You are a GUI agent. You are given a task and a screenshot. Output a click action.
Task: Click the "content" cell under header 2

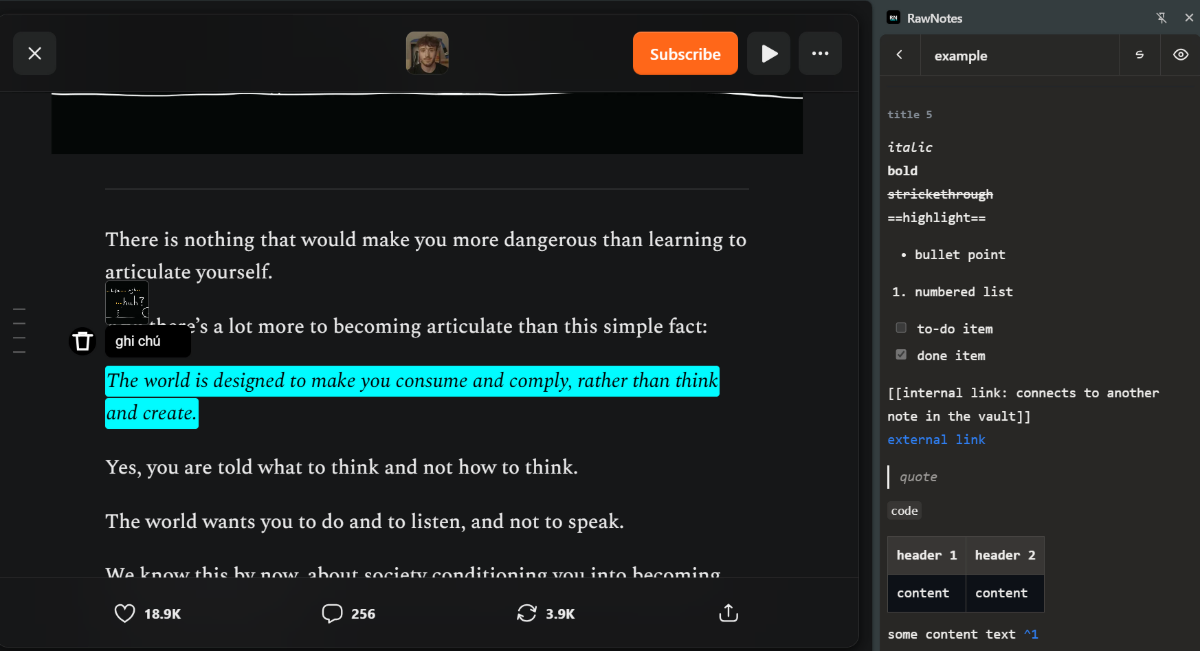tap(1005, 593)
